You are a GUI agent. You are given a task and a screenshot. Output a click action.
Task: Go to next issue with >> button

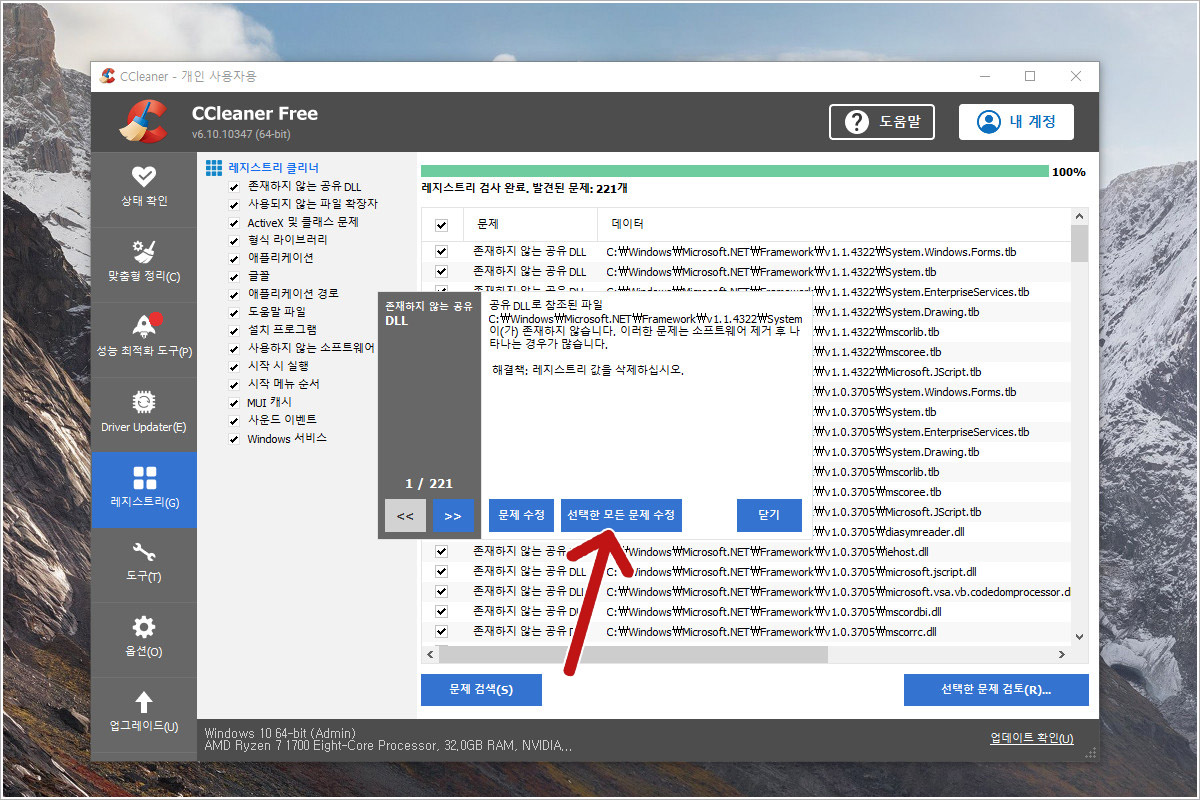pyautogui.click(x=453, y=516)
